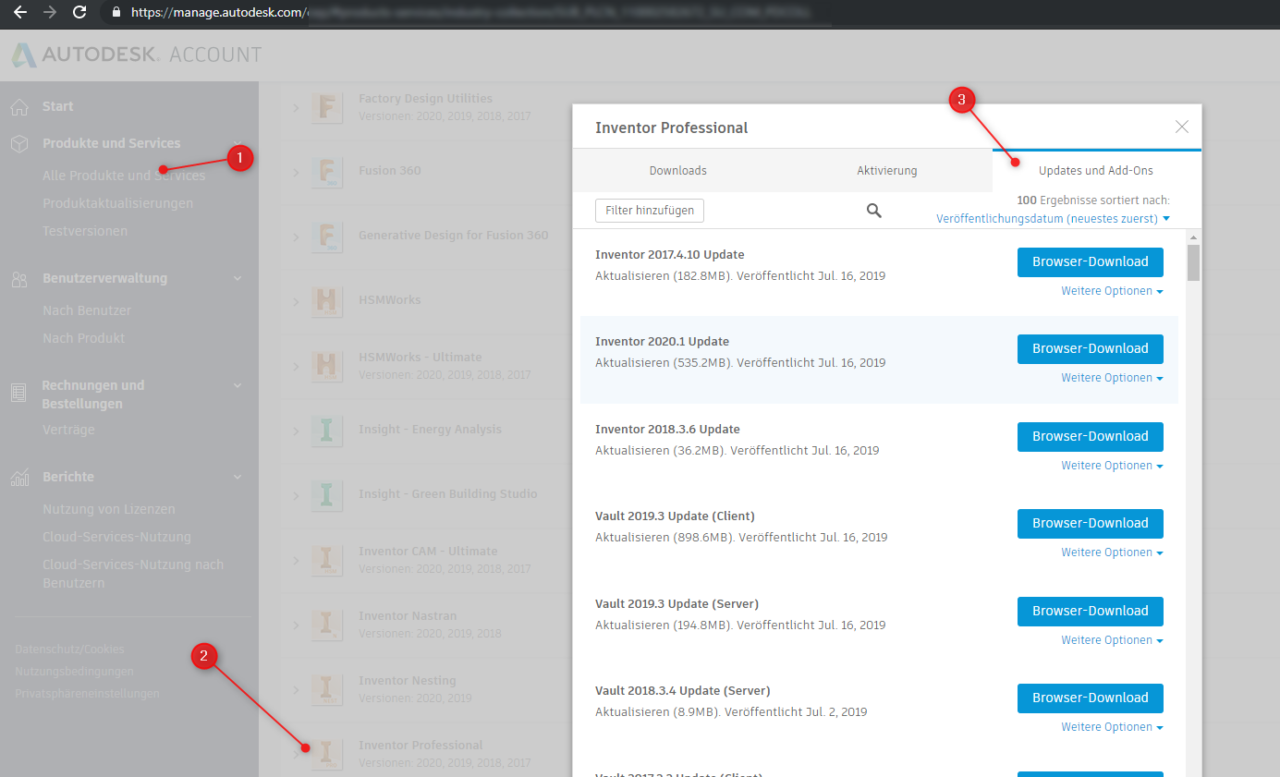Click the Berichte chart icon
The image size is (1280, 777).
tap(19, 478)
